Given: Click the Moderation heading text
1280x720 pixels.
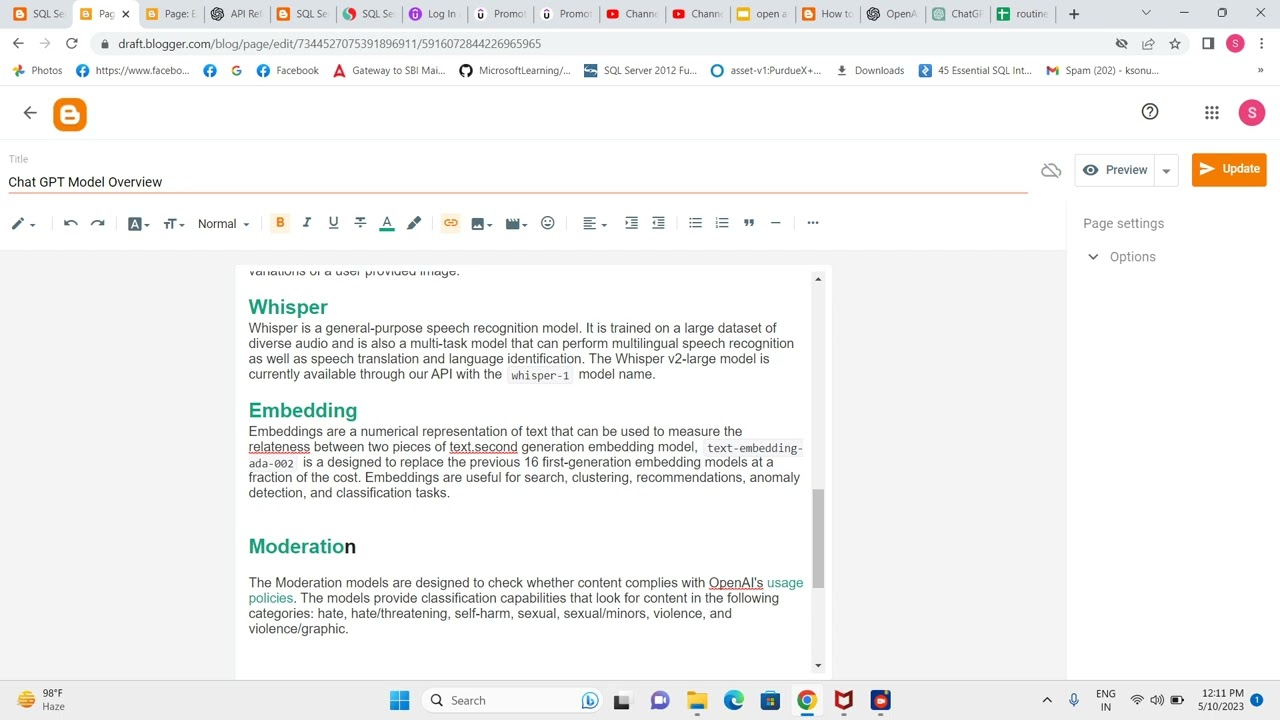Looking at the screenshot, I should point(302,546).
